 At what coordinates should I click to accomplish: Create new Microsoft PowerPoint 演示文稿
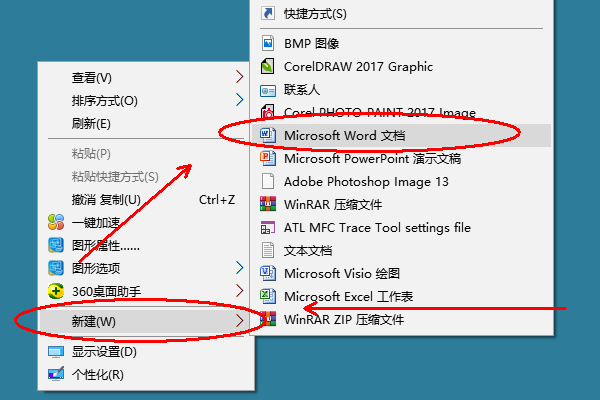[x=401, y=158]
